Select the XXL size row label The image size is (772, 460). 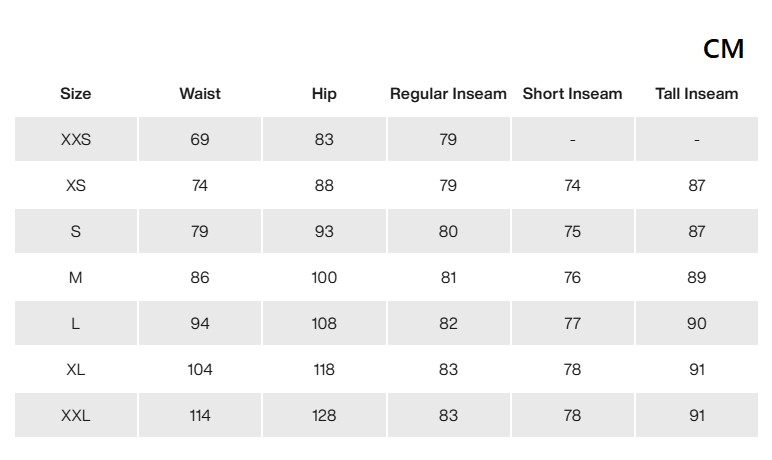[76, 415]
